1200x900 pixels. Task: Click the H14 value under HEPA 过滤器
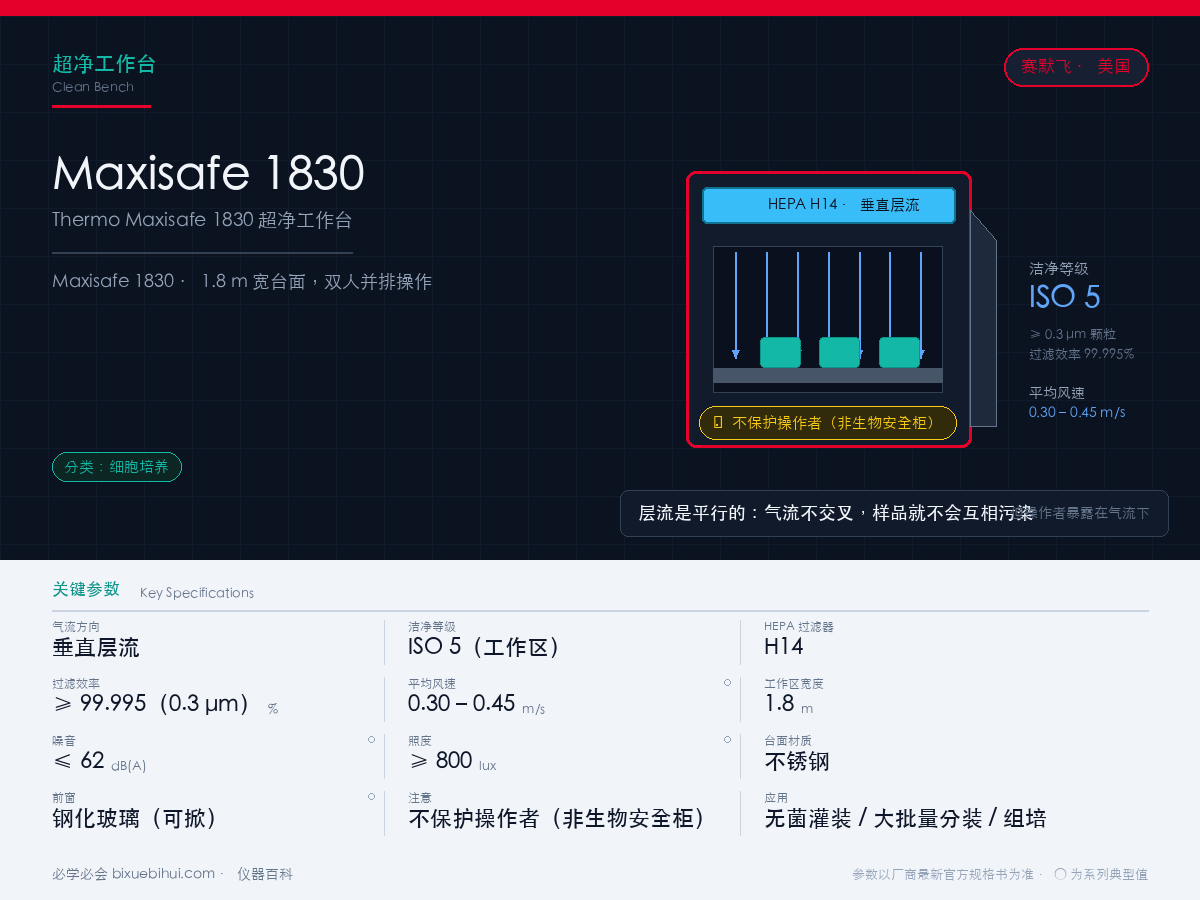[x=784, y=647]
